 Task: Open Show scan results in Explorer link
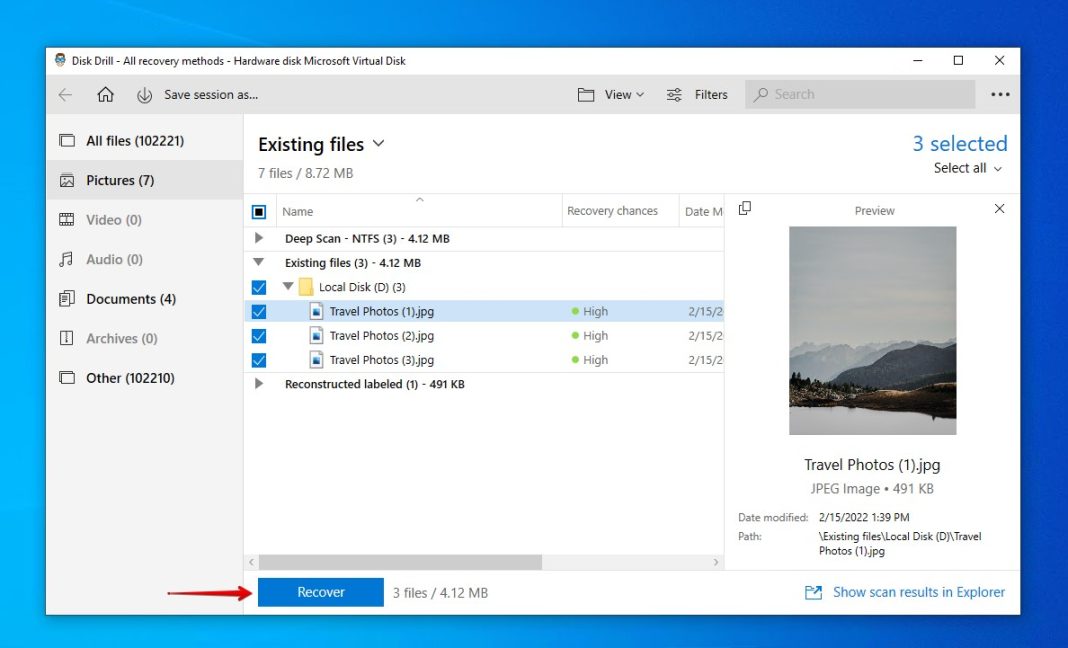pos(919,592)
